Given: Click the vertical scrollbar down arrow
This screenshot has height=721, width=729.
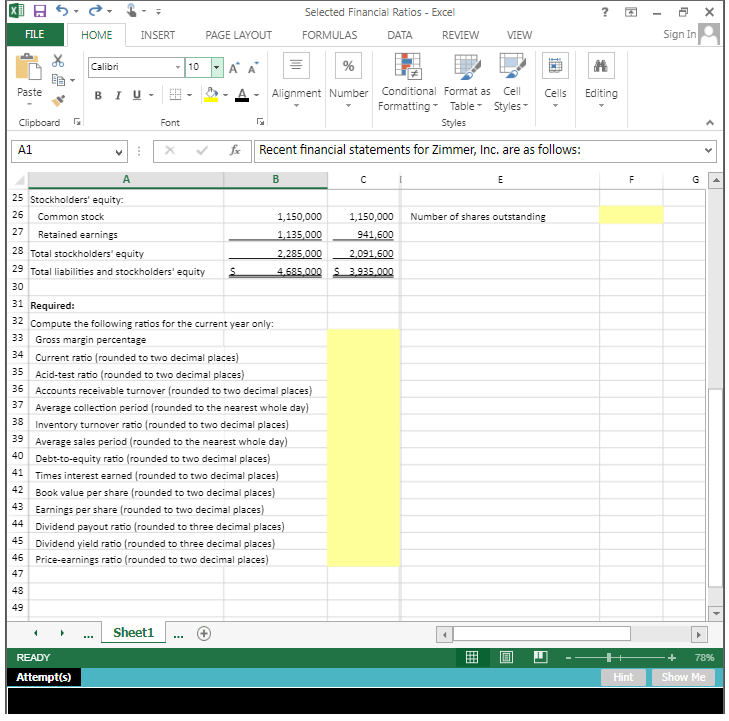Looking at the screenshot, I should [x=716, y=613].
